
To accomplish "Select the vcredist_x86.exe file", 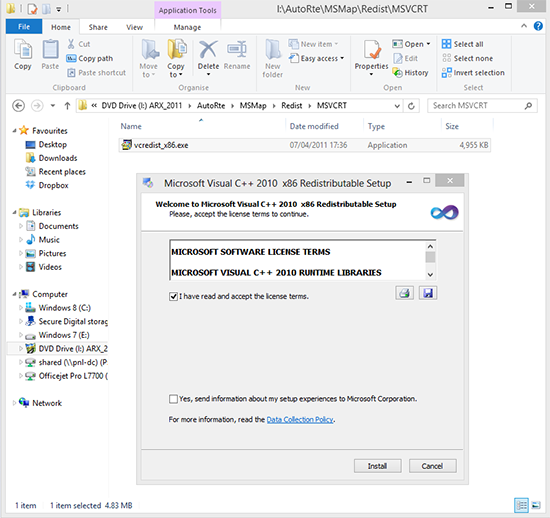I will tap(304, 145).
